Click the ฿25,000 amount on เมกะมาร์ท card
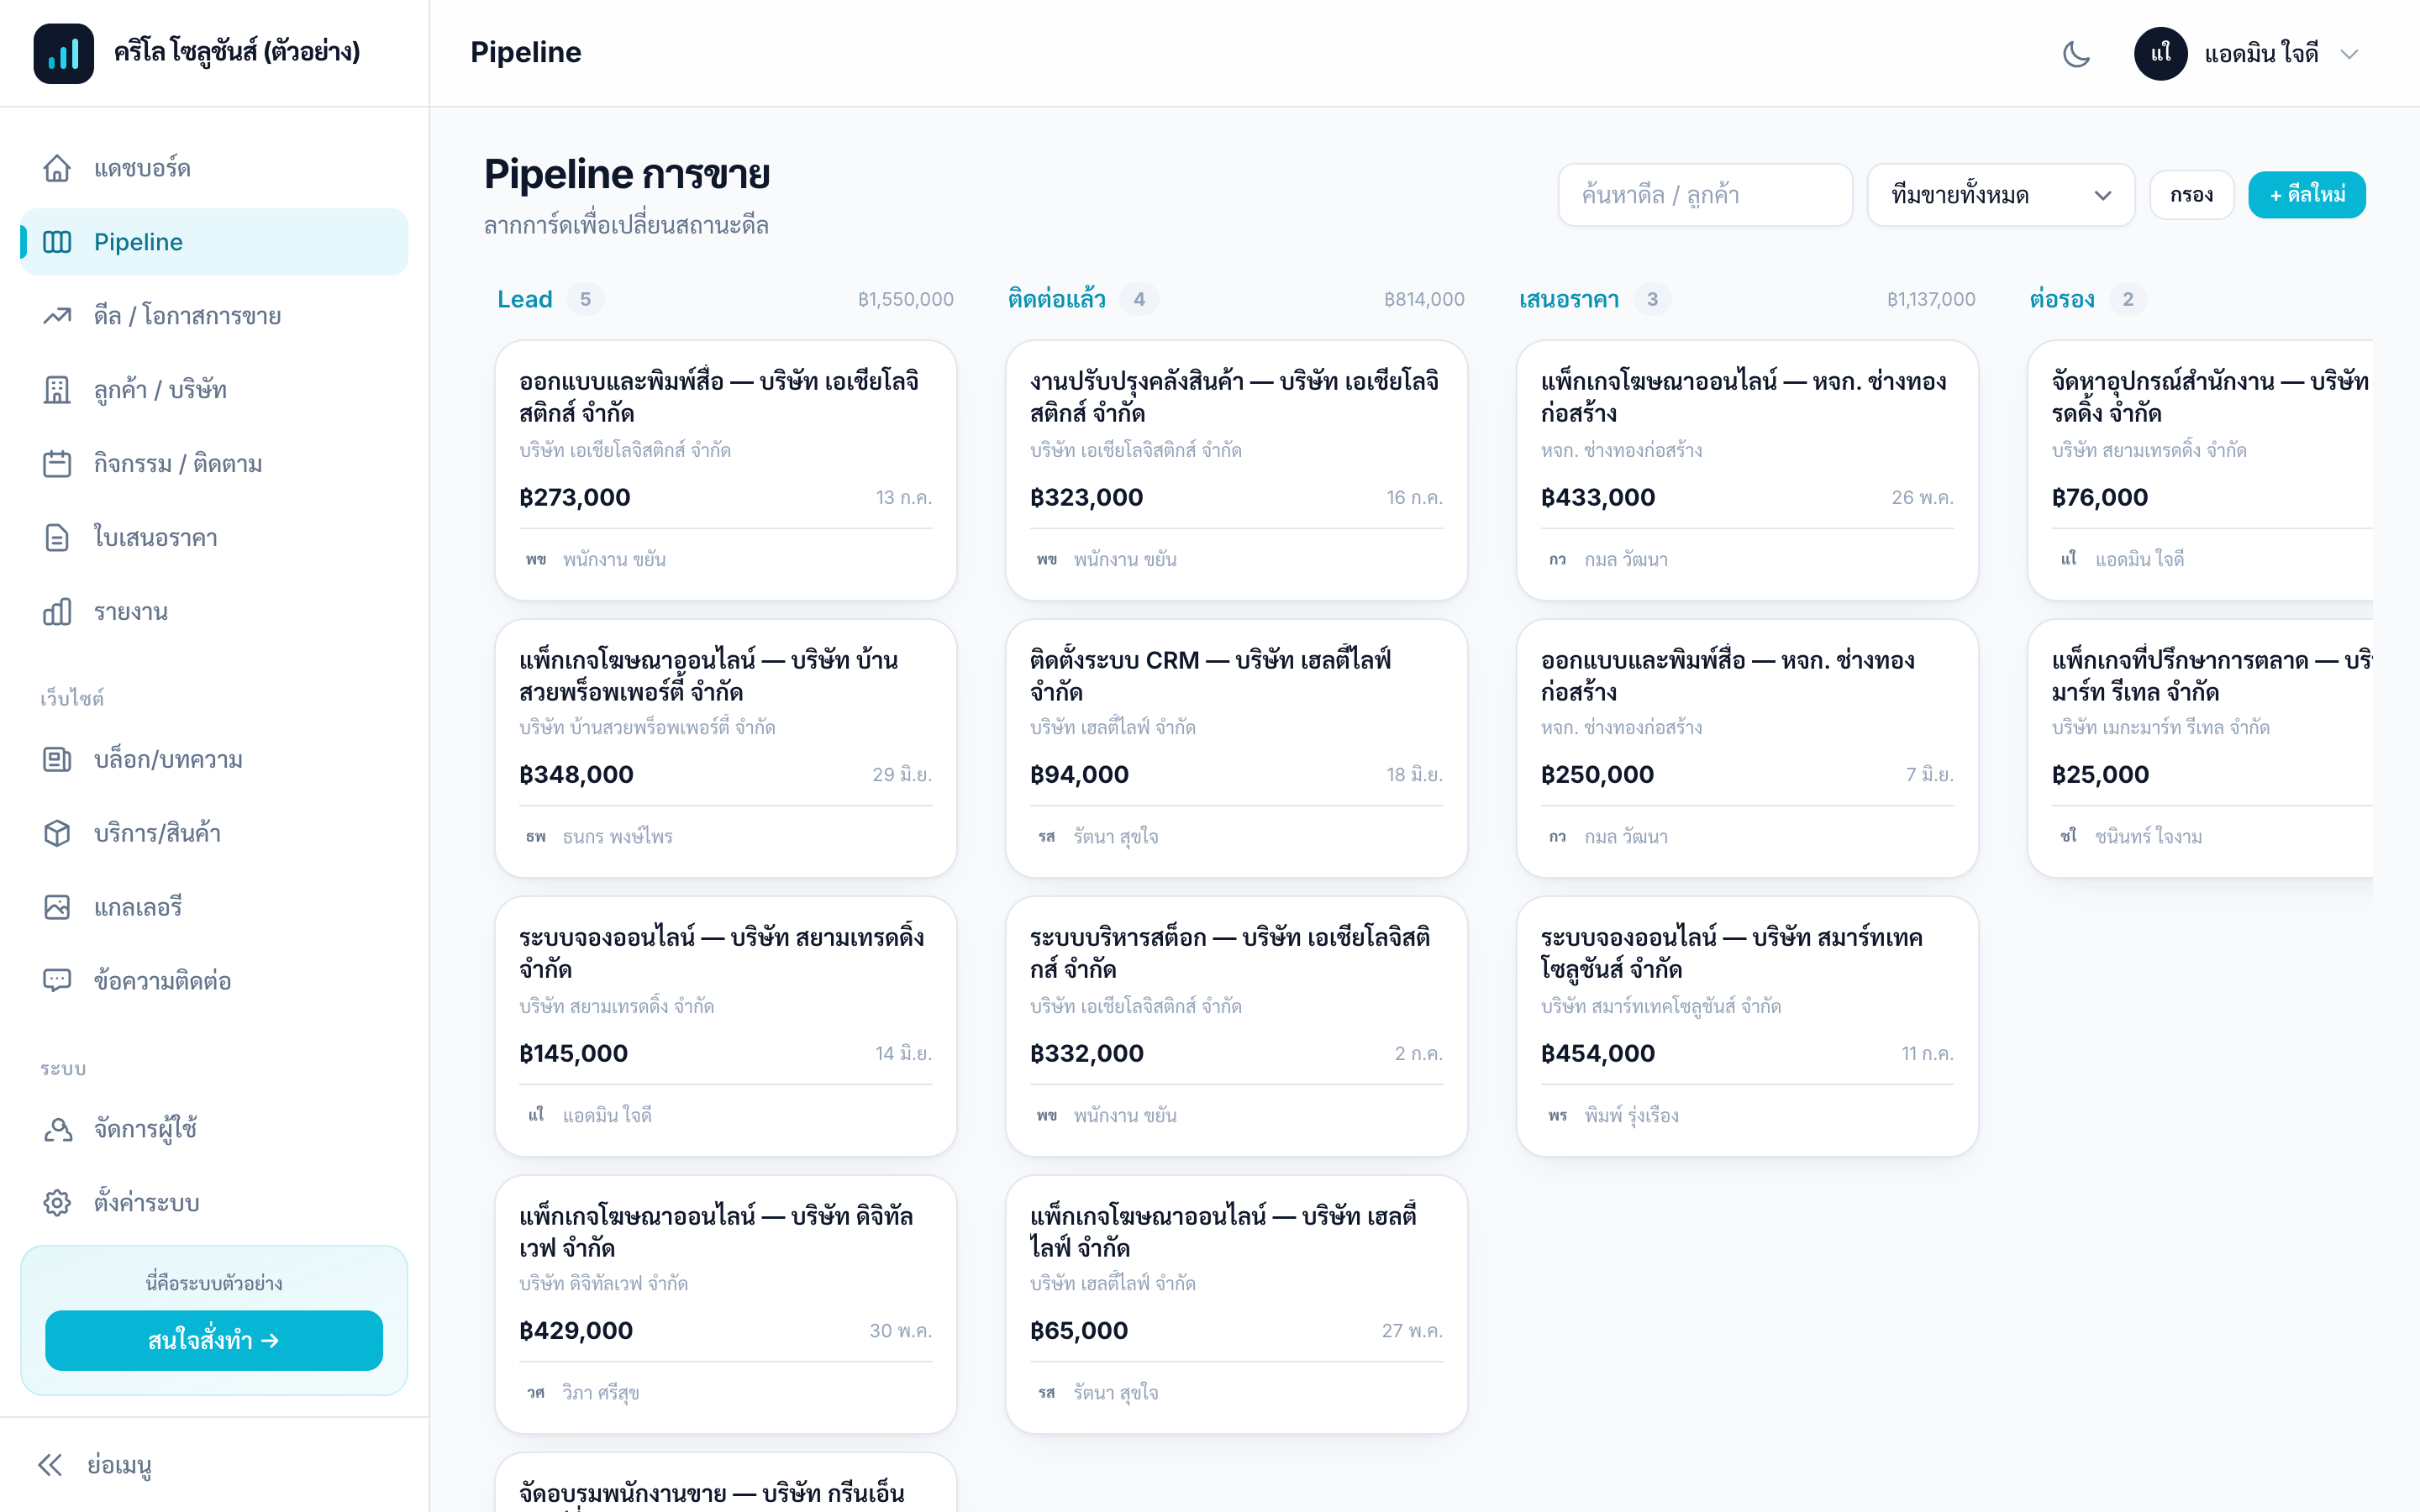This screenshot has height=1512, width=2420. (2100, 774)
